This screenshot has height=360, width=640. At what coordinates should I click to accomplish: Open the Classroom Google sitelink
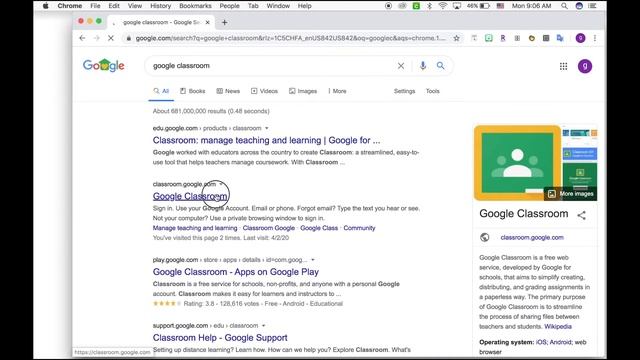pos(269,228)
